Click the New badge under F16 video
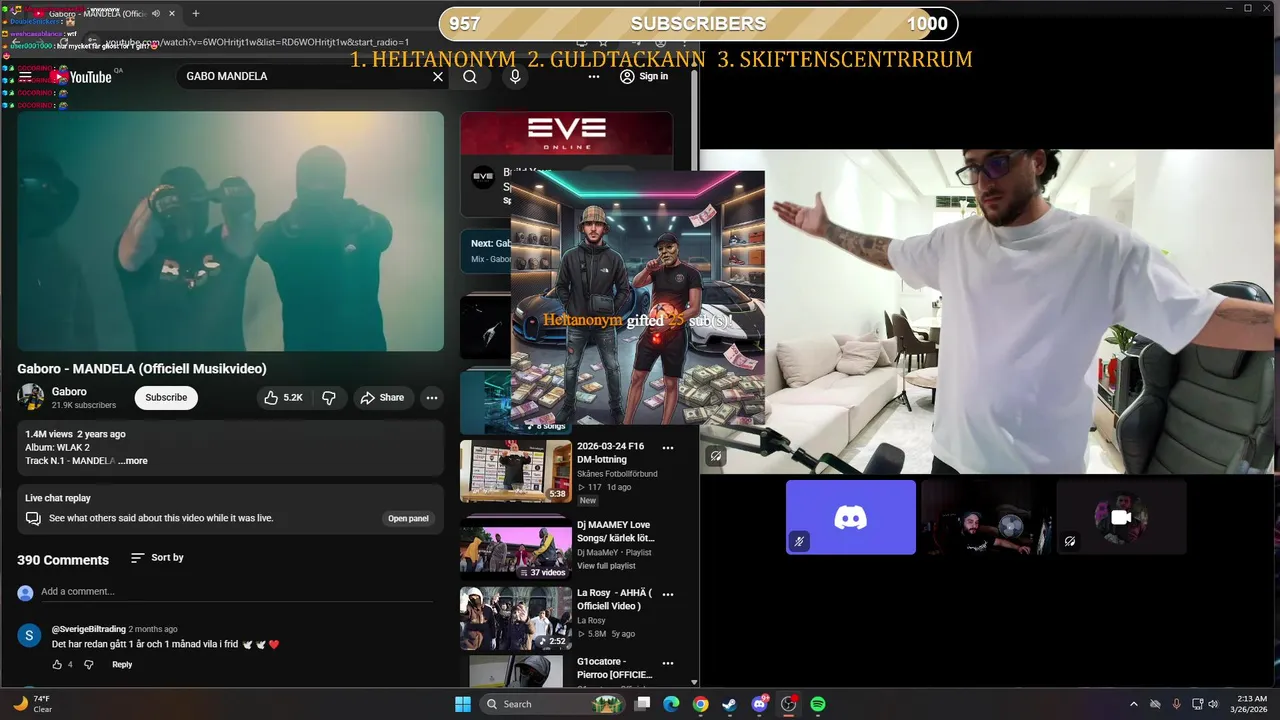The height and width of the screenshot is (720, 1280). tap(588, 501)
